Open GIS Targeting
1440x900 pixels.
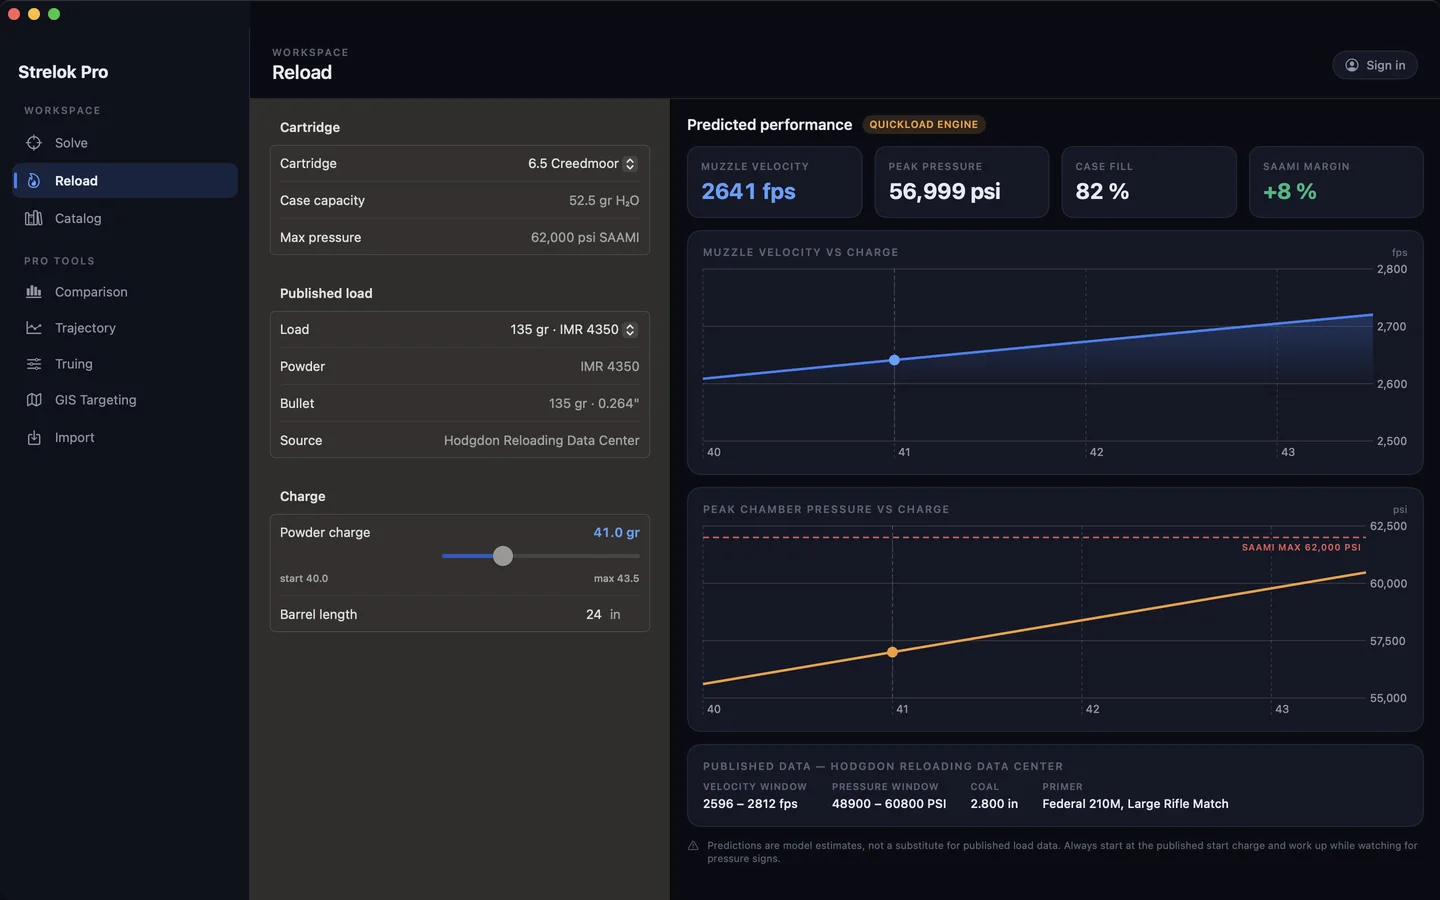point(125,400)
